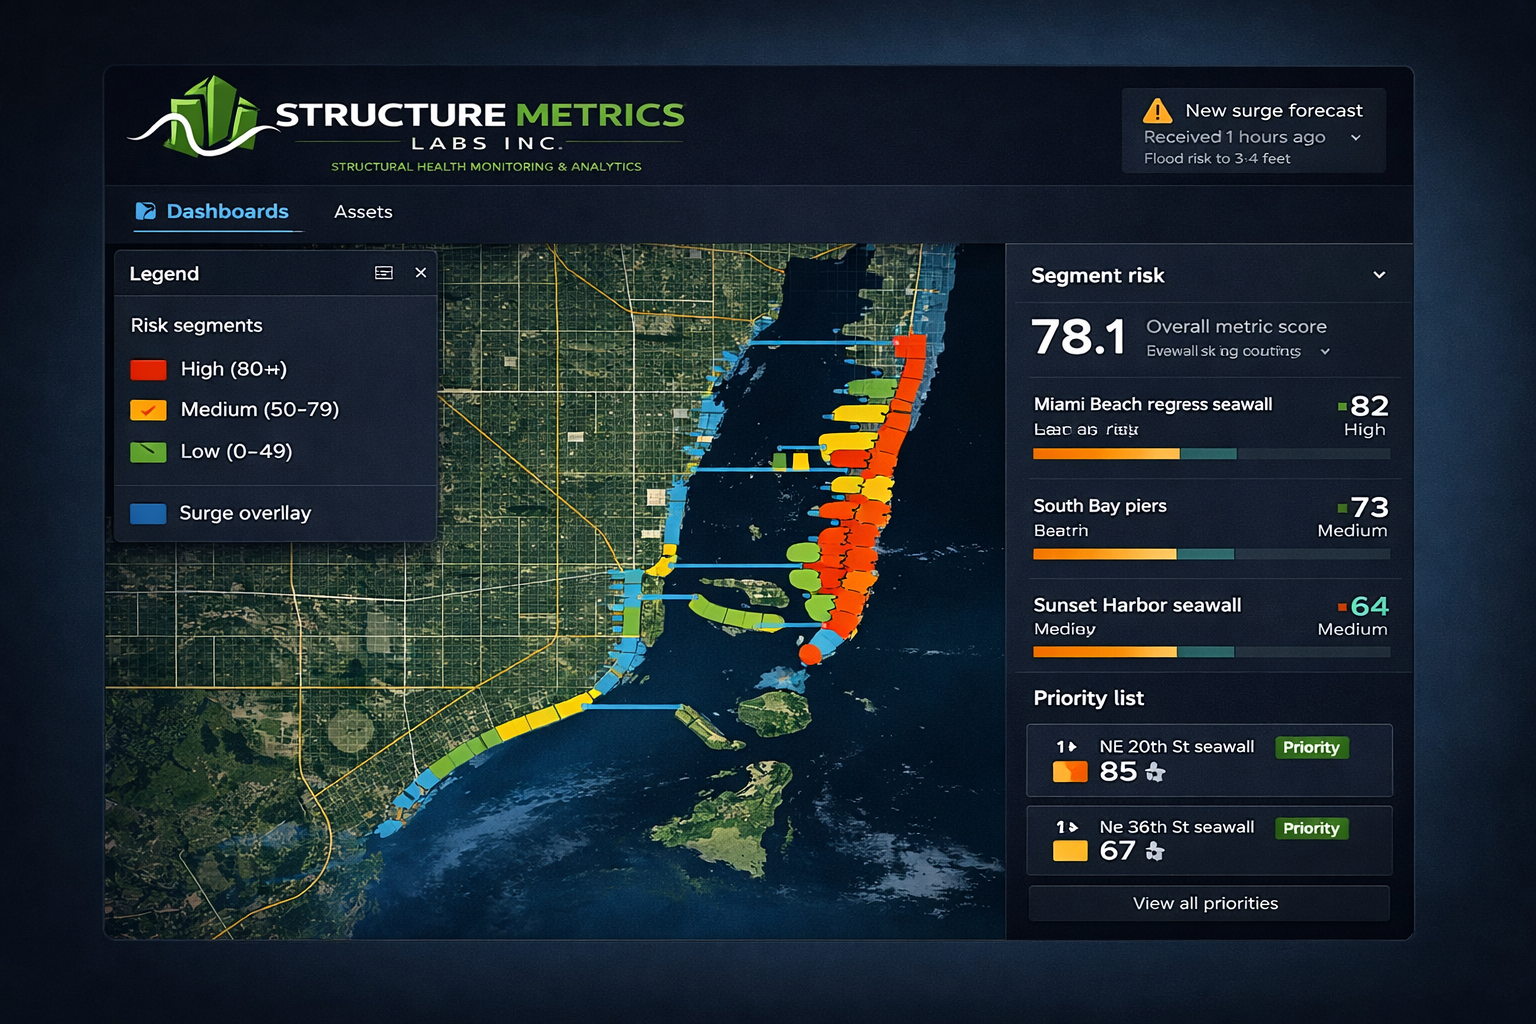Click the Priority badge on NE 20th St seawall

pyautogui.click(x=1311, y=747)
